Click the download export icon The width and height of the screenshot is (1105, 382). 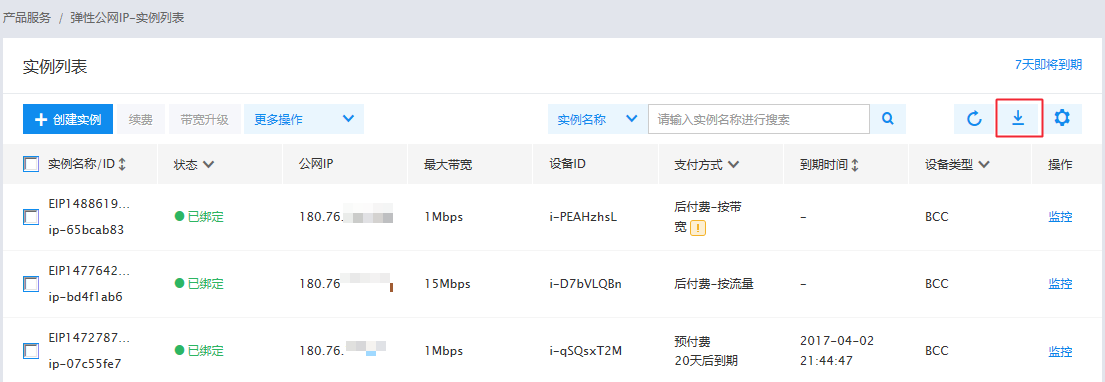pyautogui.click(x=1018, y=118)
